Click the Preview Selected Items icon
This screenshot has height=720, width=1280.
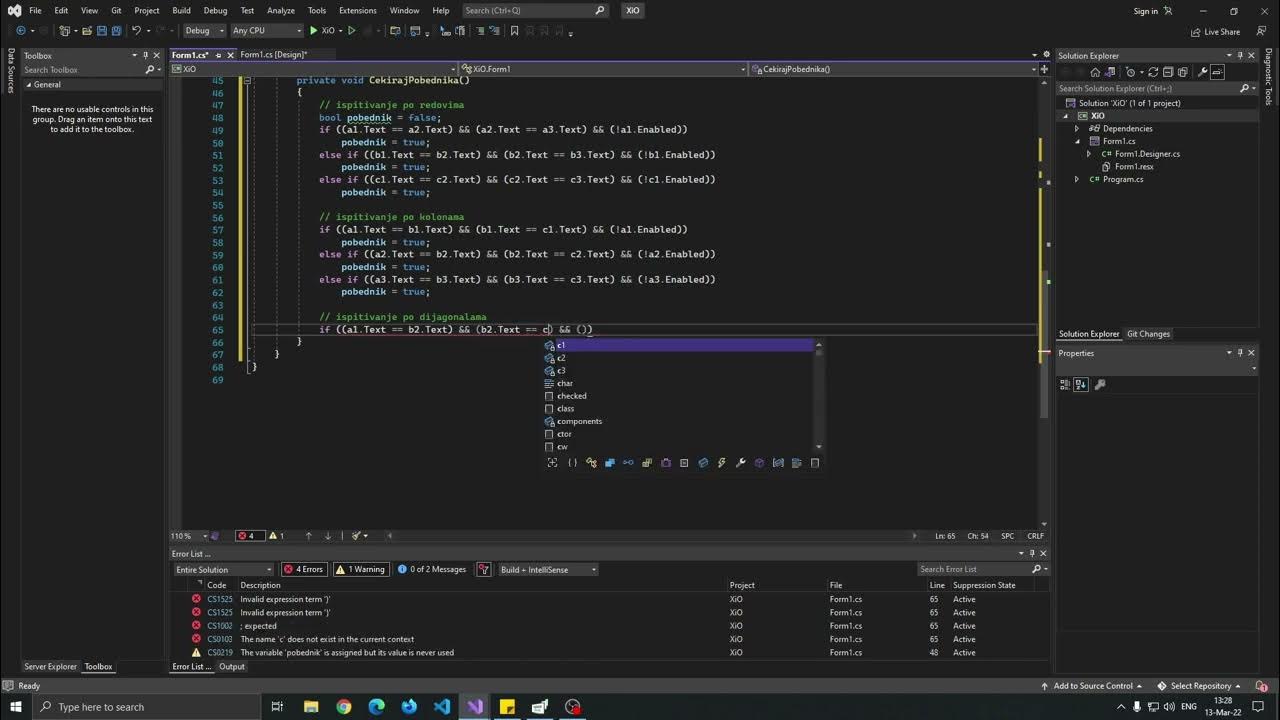[x=1217, y=72]
